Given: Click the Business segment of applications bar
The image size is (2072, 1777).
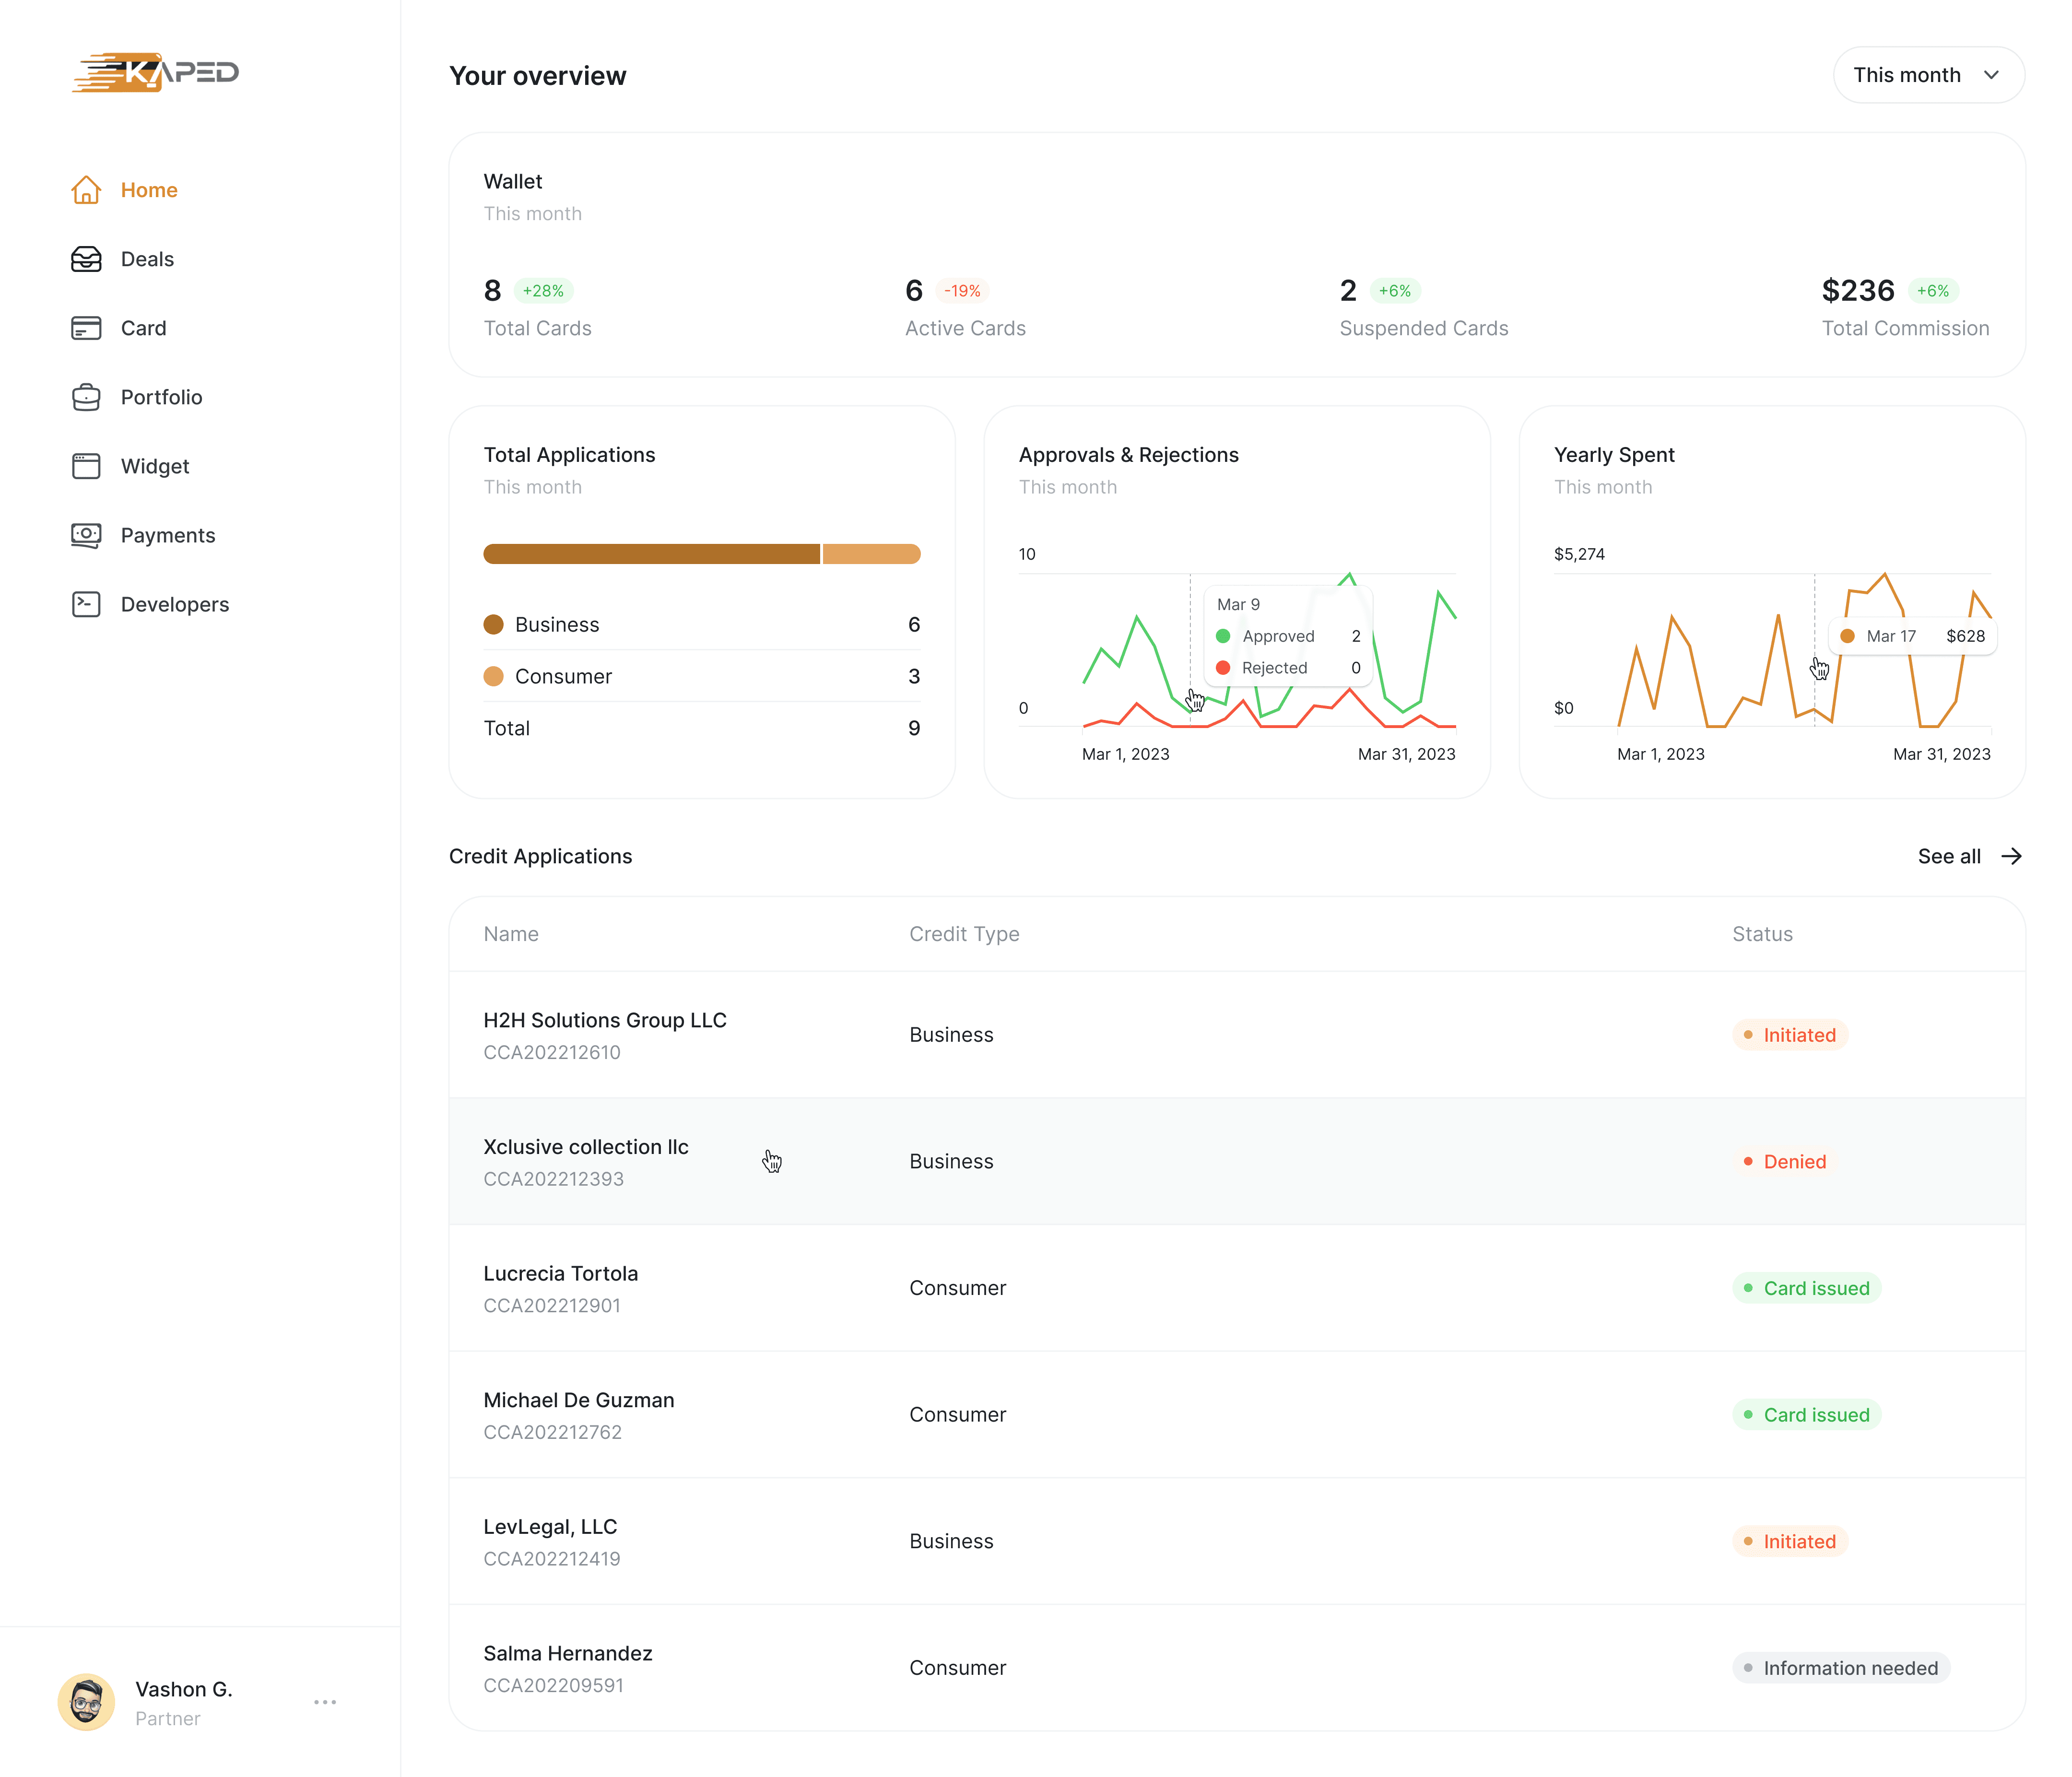Looking at the screenshot, I should click(x=651, y=554).
